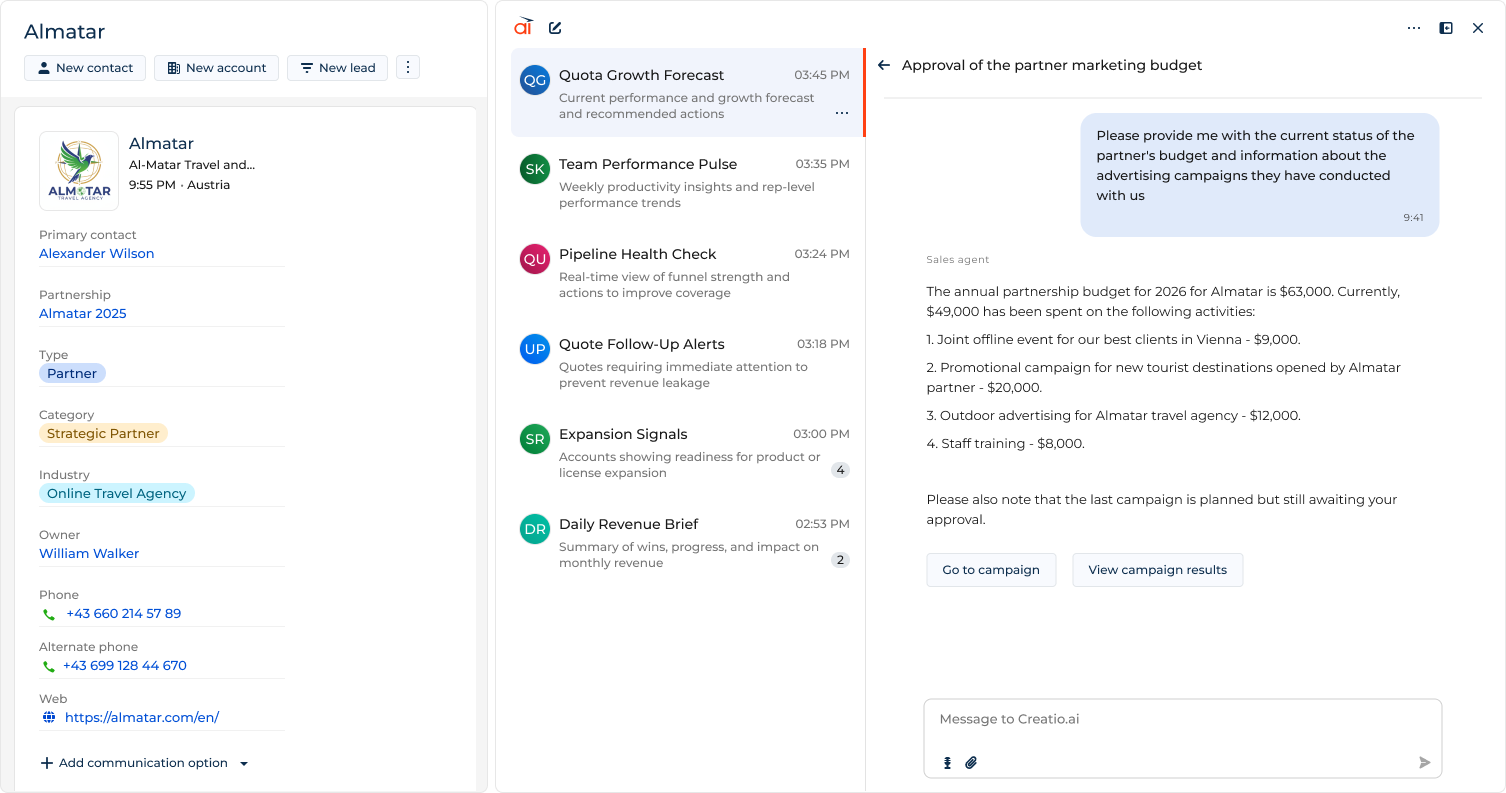Open the vertical three-dot menu beside New lead

[408, 67]
